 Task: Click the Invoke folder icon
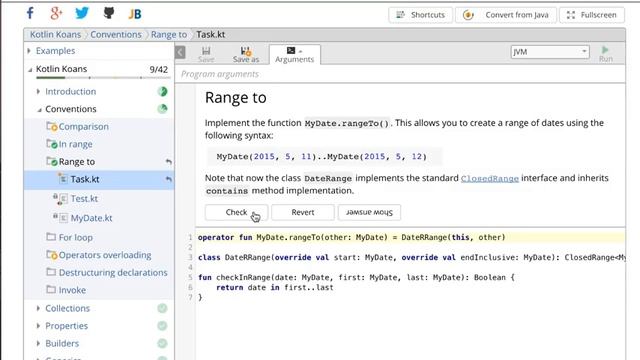(51, 289)
